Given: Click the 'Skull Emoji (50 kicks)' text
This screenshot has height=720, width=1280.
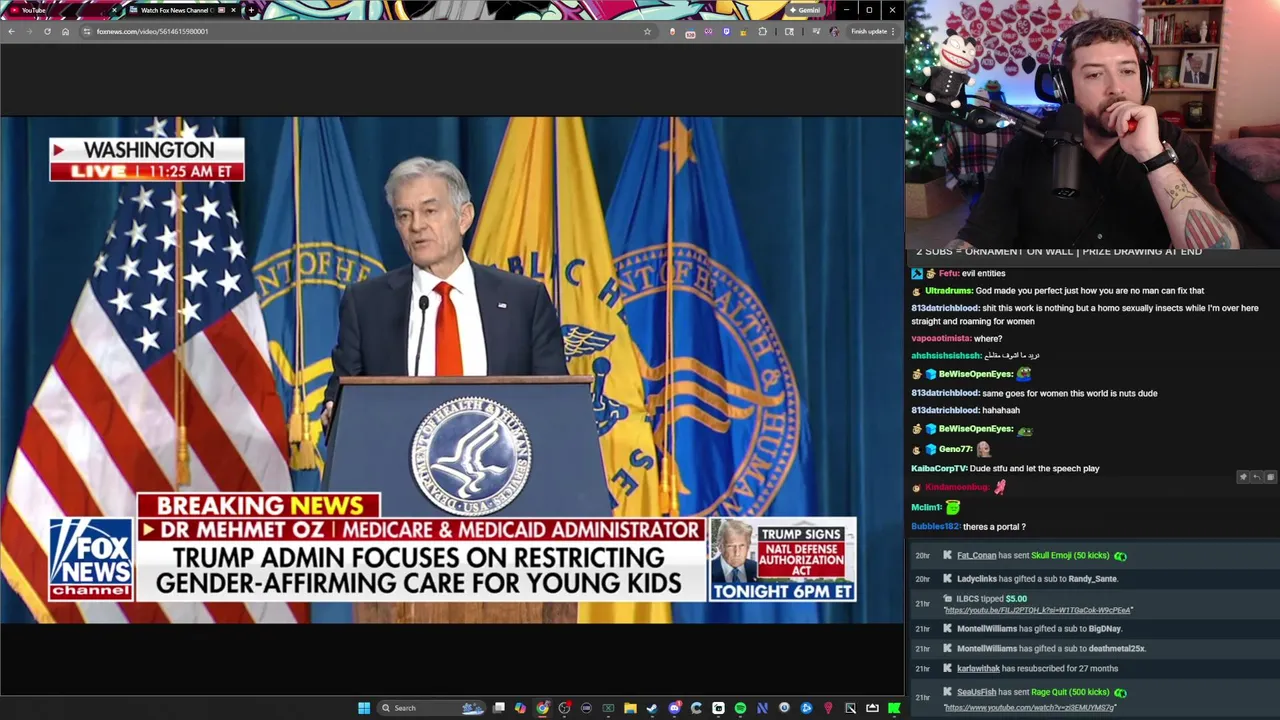Looking at the screenshot, I should pos(1070,555).
